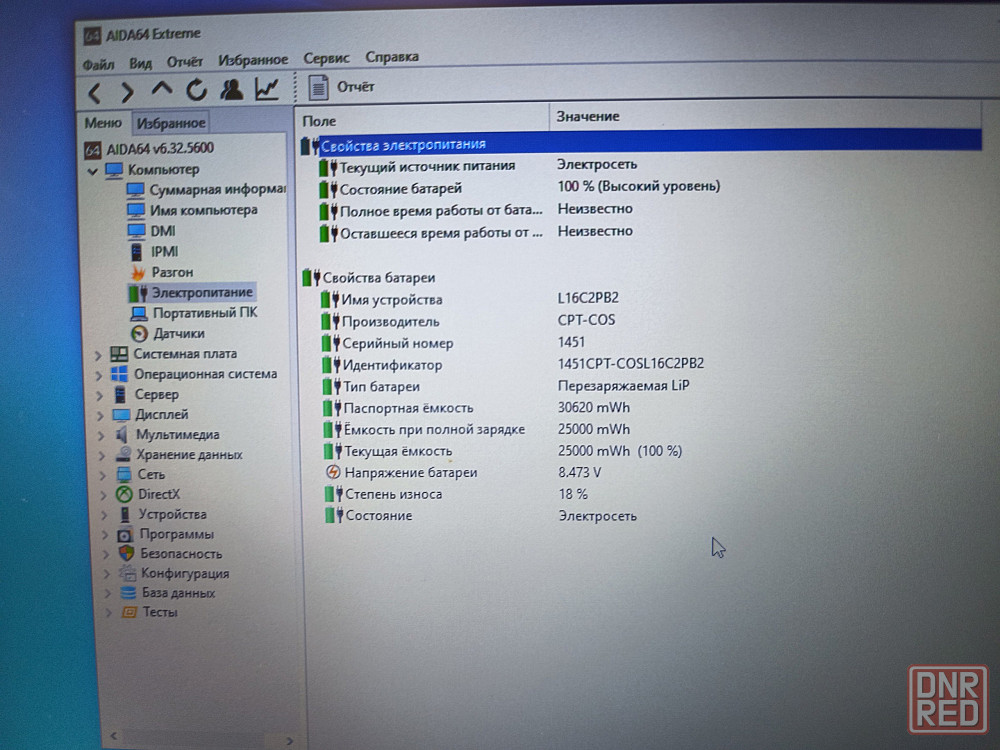1000x750 pixels.
Task: Open the Файл menu
Action: click(x=98, y=64)
